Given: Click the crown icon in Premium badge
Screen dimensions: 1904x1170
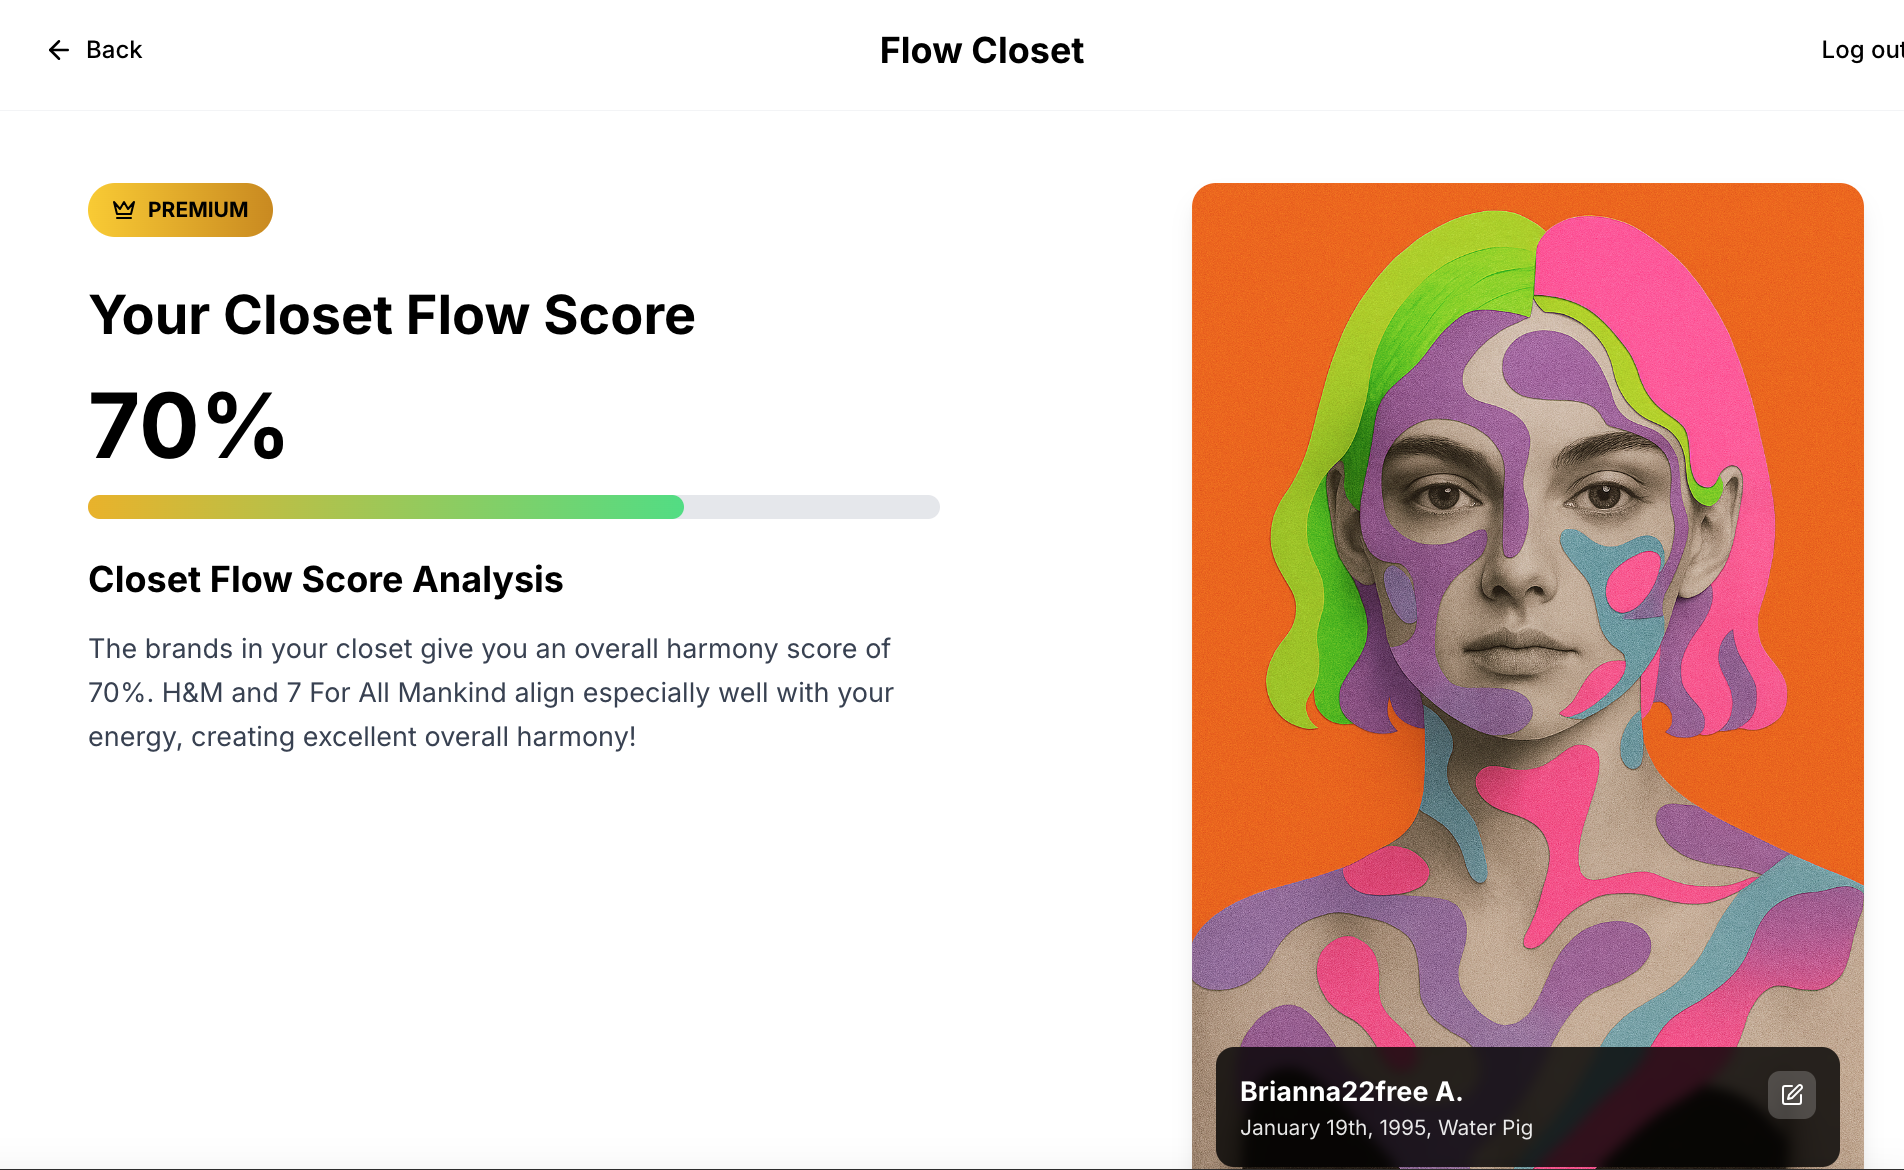Looking at the screenshot, I should tap(124, 210).
